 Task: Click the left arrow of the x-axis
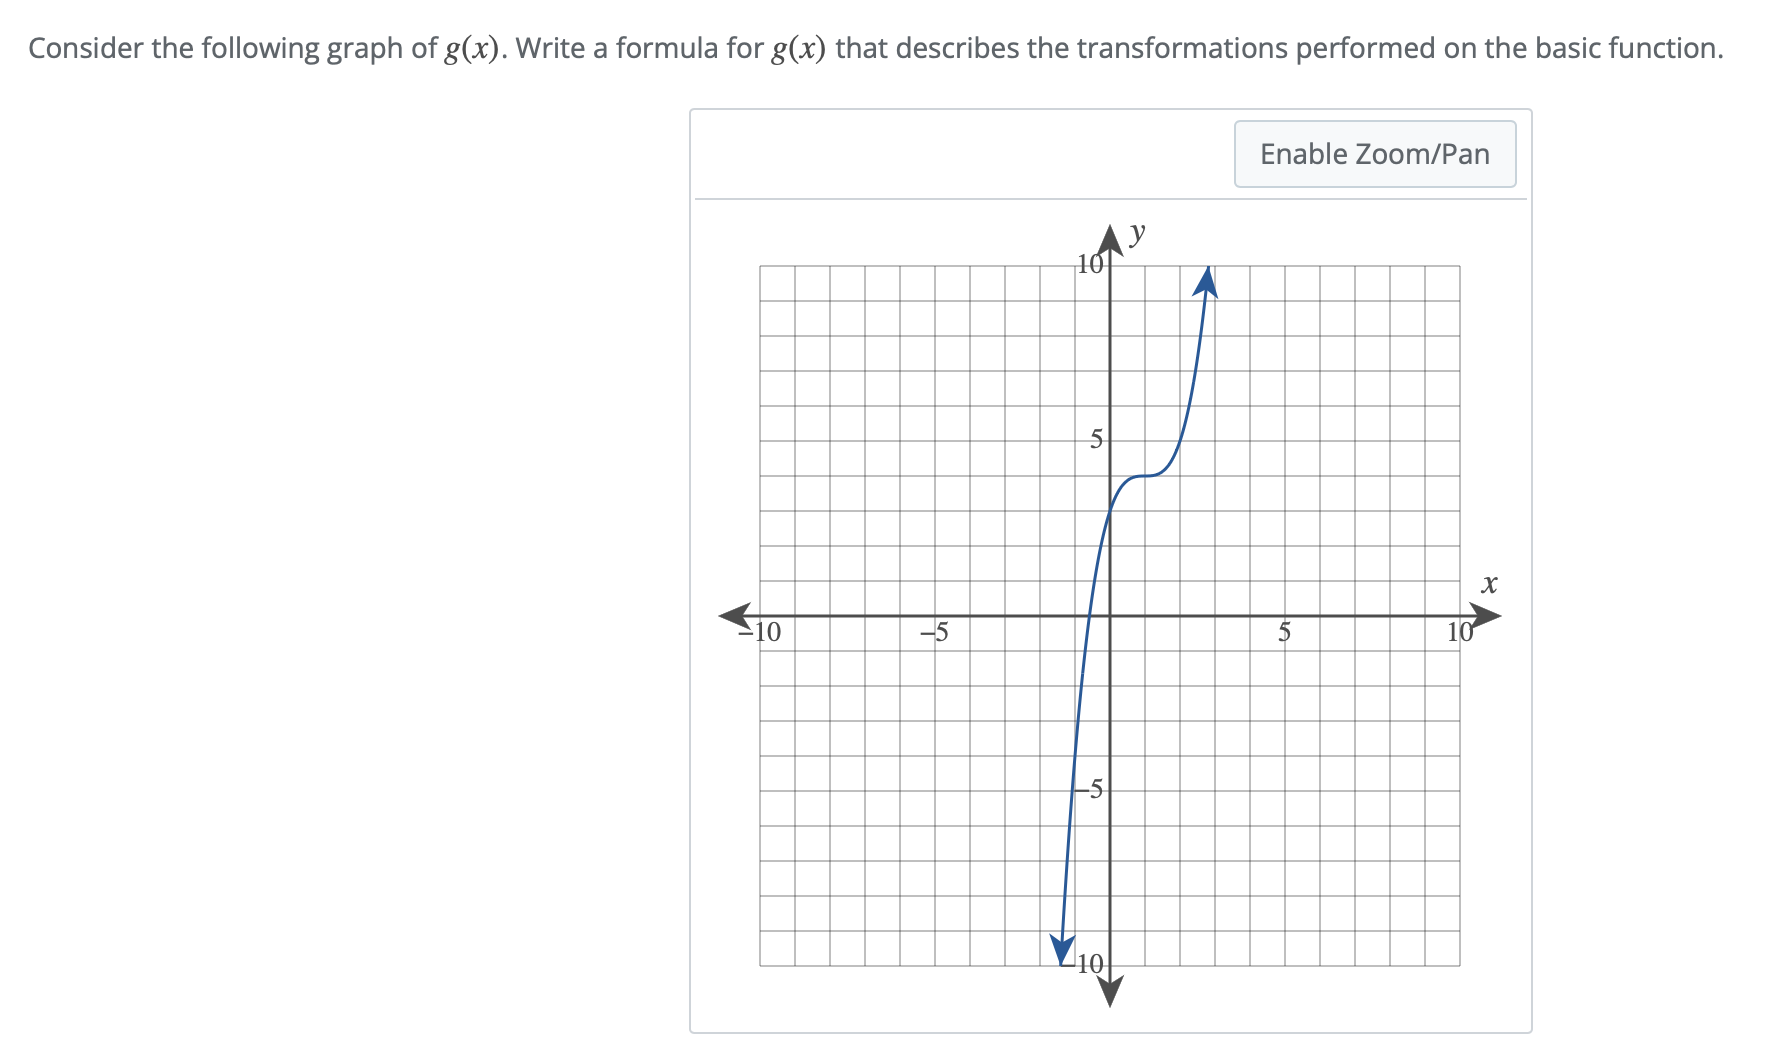[732, 614]
